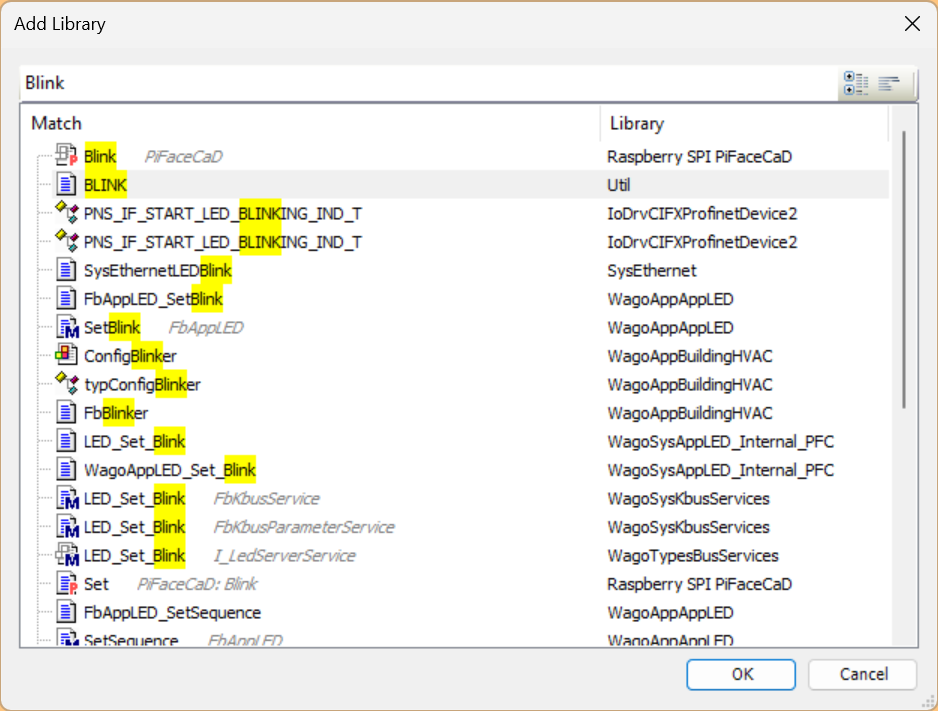The width and height of the screenshot is (938, 711).
Task: Click WagoAppBuildingHVAC beside ConfigBlinker
Action: [x=690, y=356]
